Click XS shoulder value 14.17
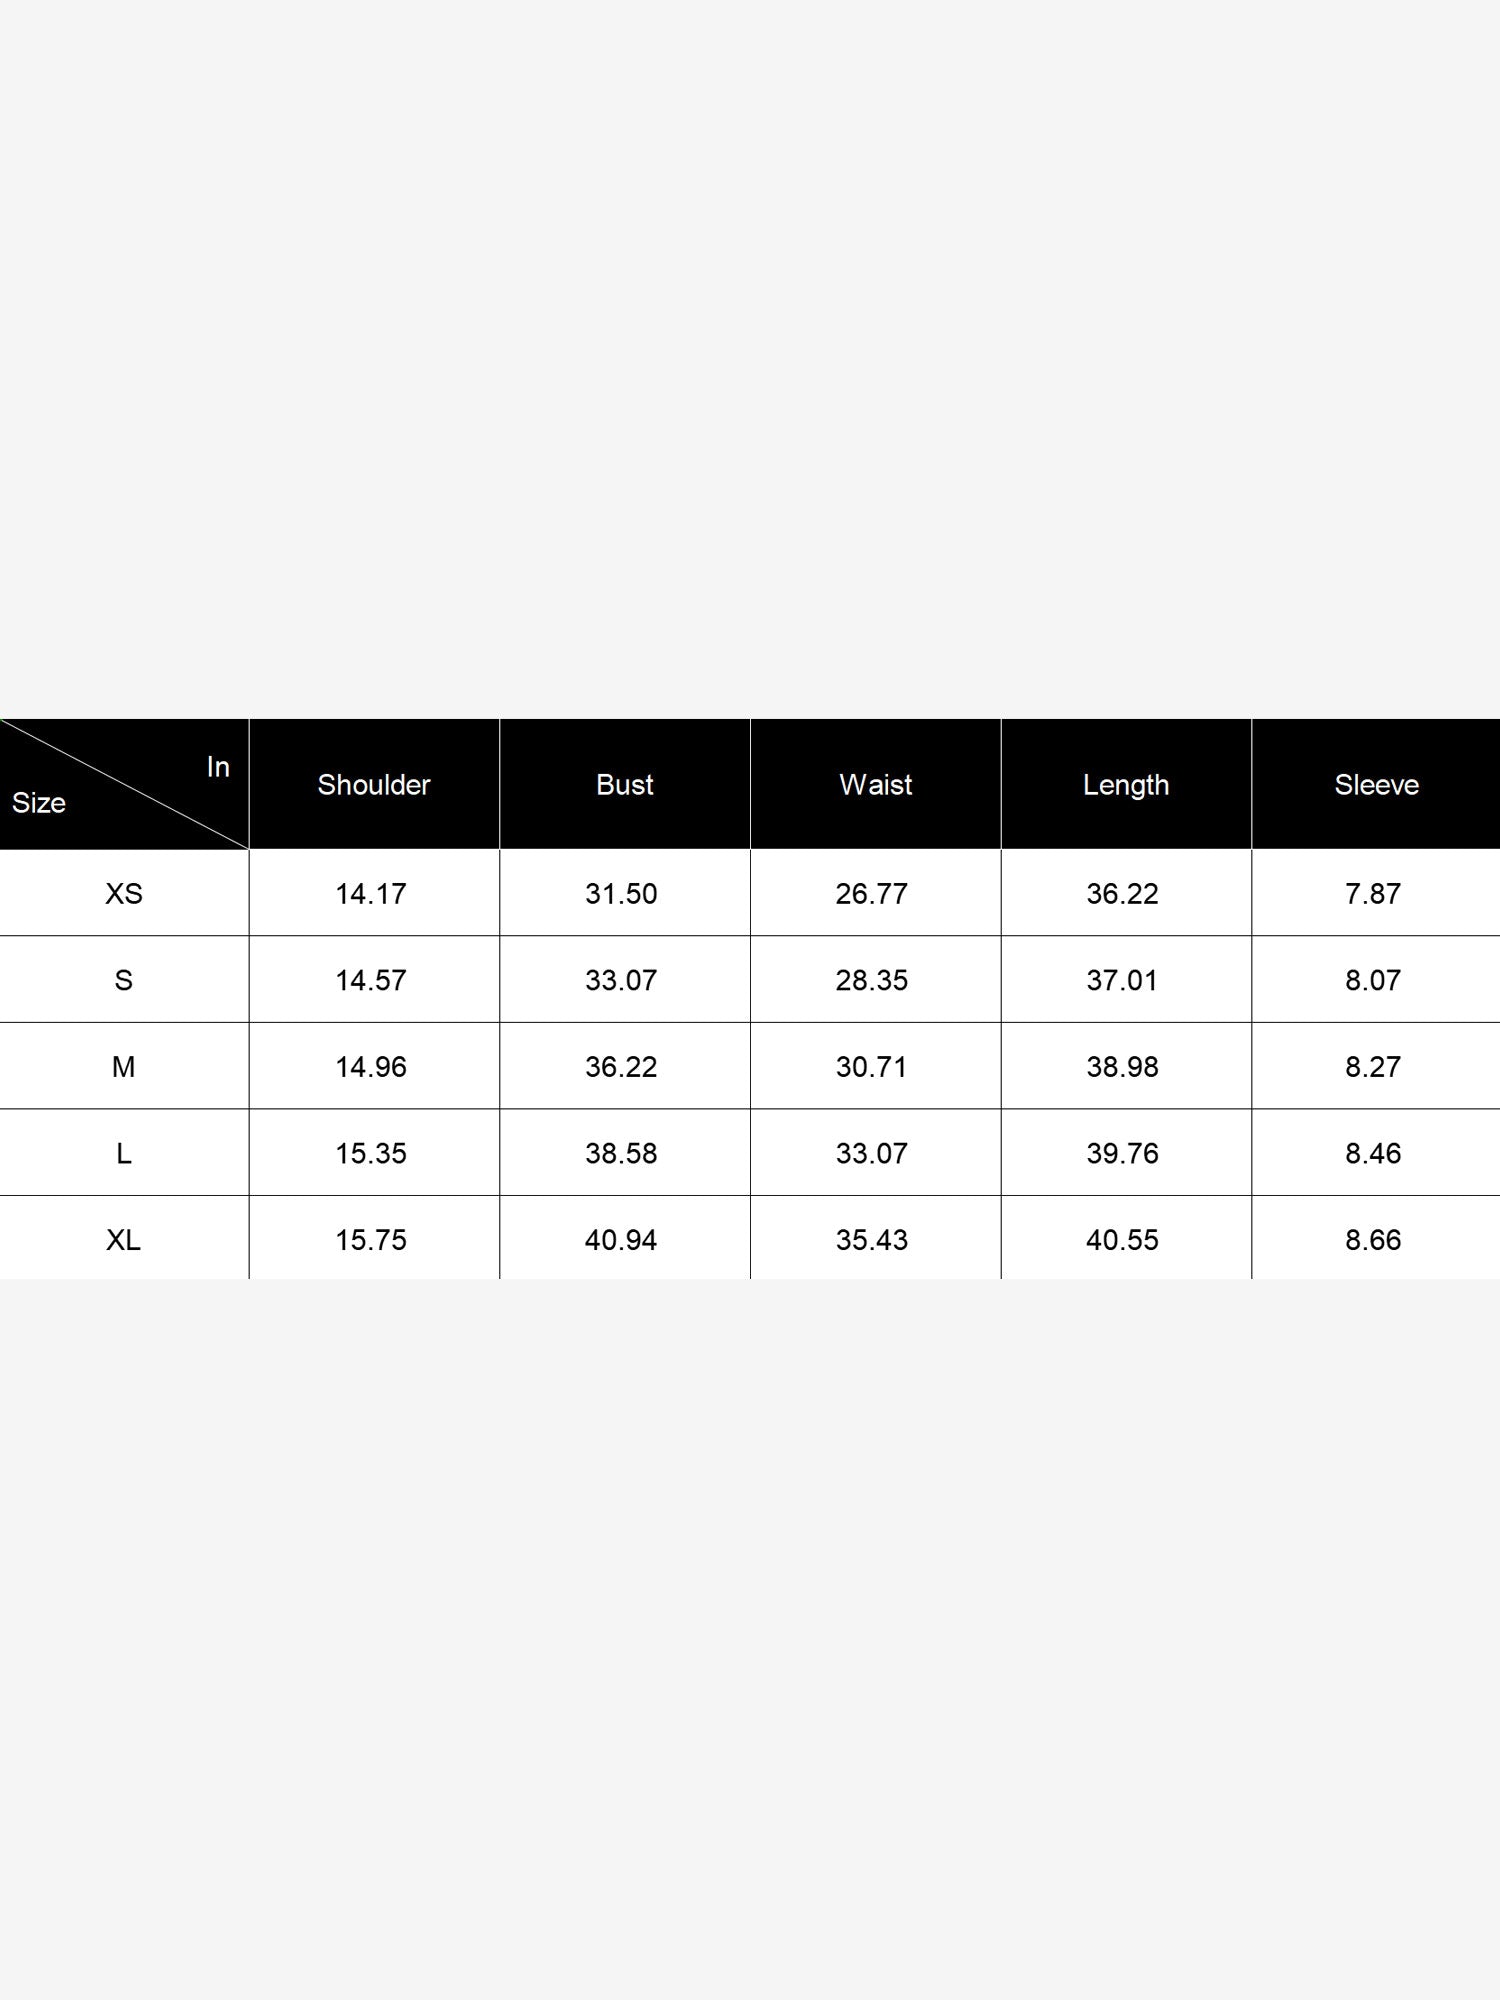 (x=371, y=894)
